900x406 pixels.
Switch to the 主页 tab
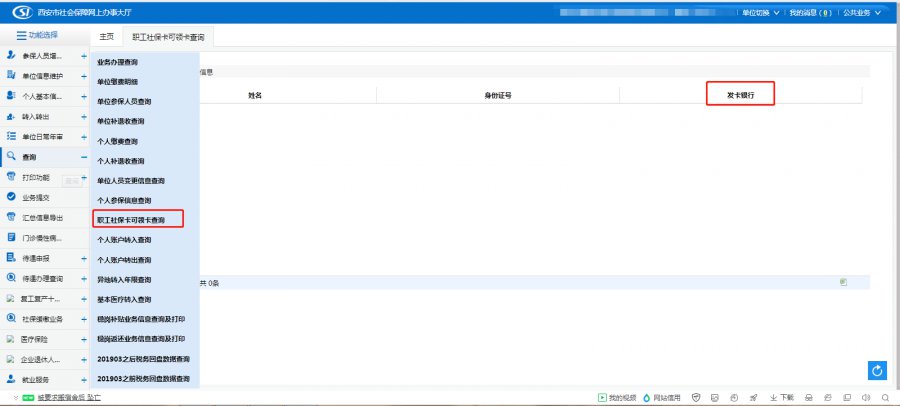107,36
